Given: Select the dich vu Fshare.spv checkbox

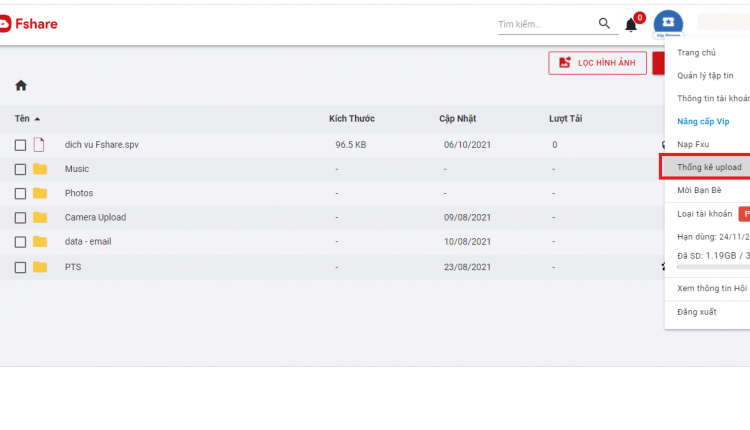Looking at the screenshot, I should click(20, 145).
